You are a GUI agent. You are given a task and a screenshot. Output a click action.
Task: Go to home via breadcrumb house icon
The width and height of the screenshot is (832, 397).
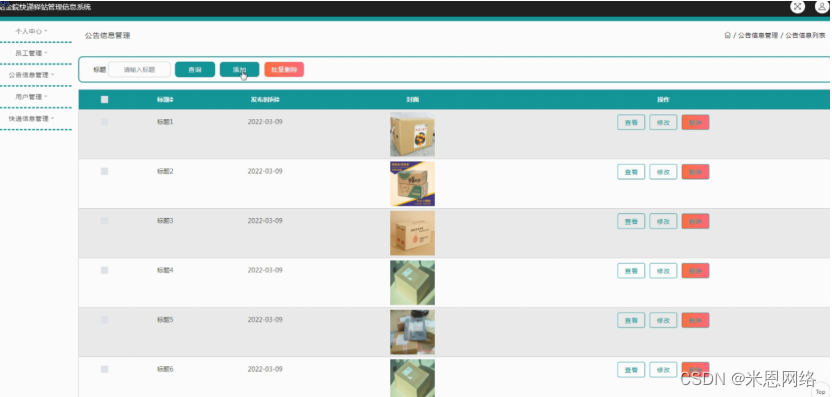tap(727, 35)
